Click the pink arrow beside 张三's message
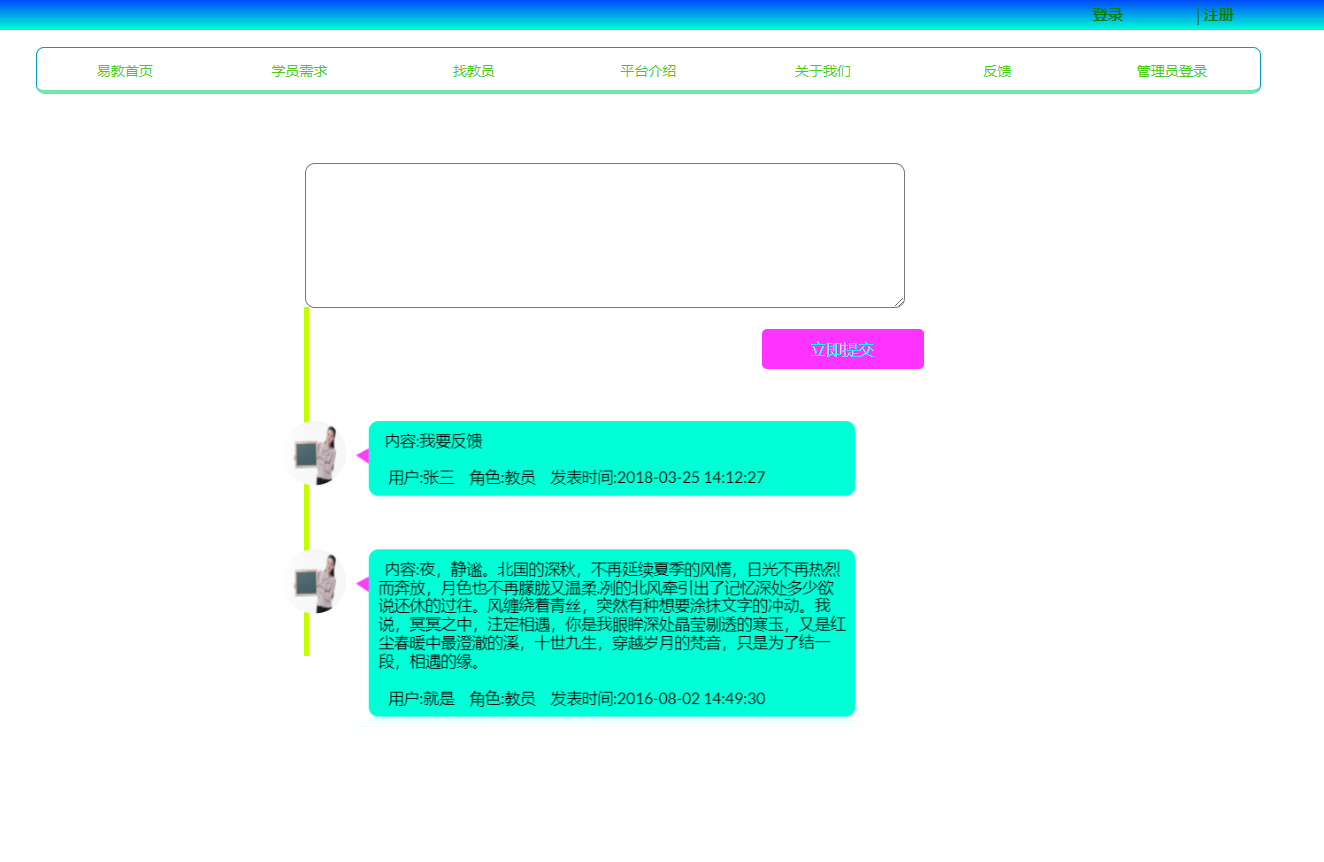Viewport: 1324px width, 862px height. pyautogui.click(x=363, y=453)
